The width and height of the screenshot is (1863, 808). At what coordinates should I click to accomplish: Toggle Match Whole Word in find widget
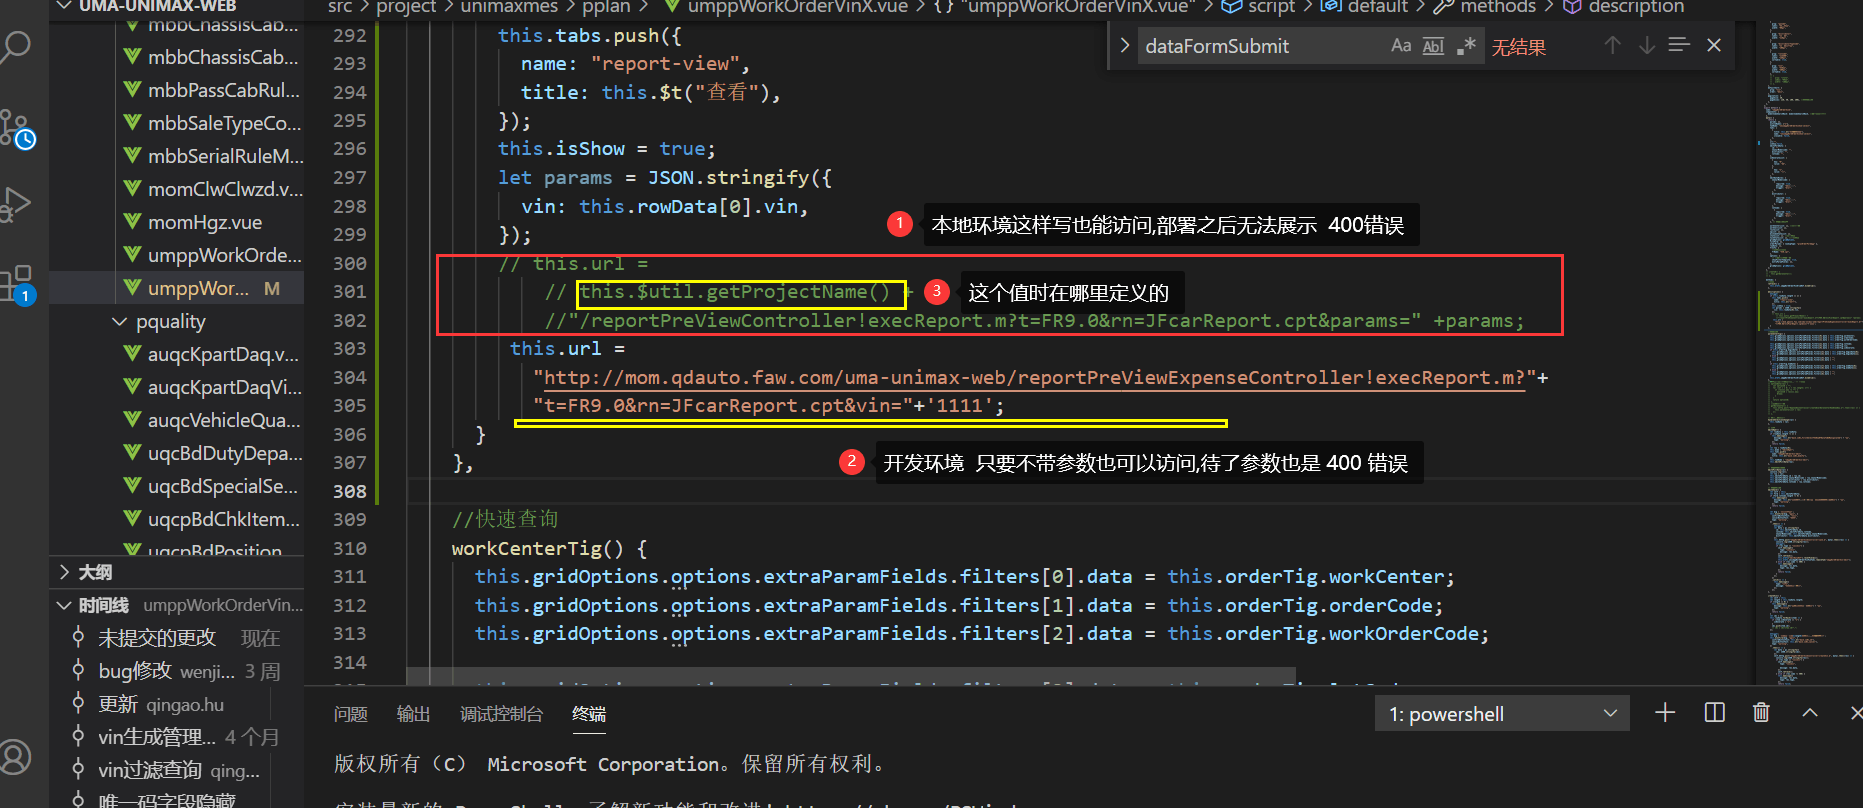(x=1433, y=46)
